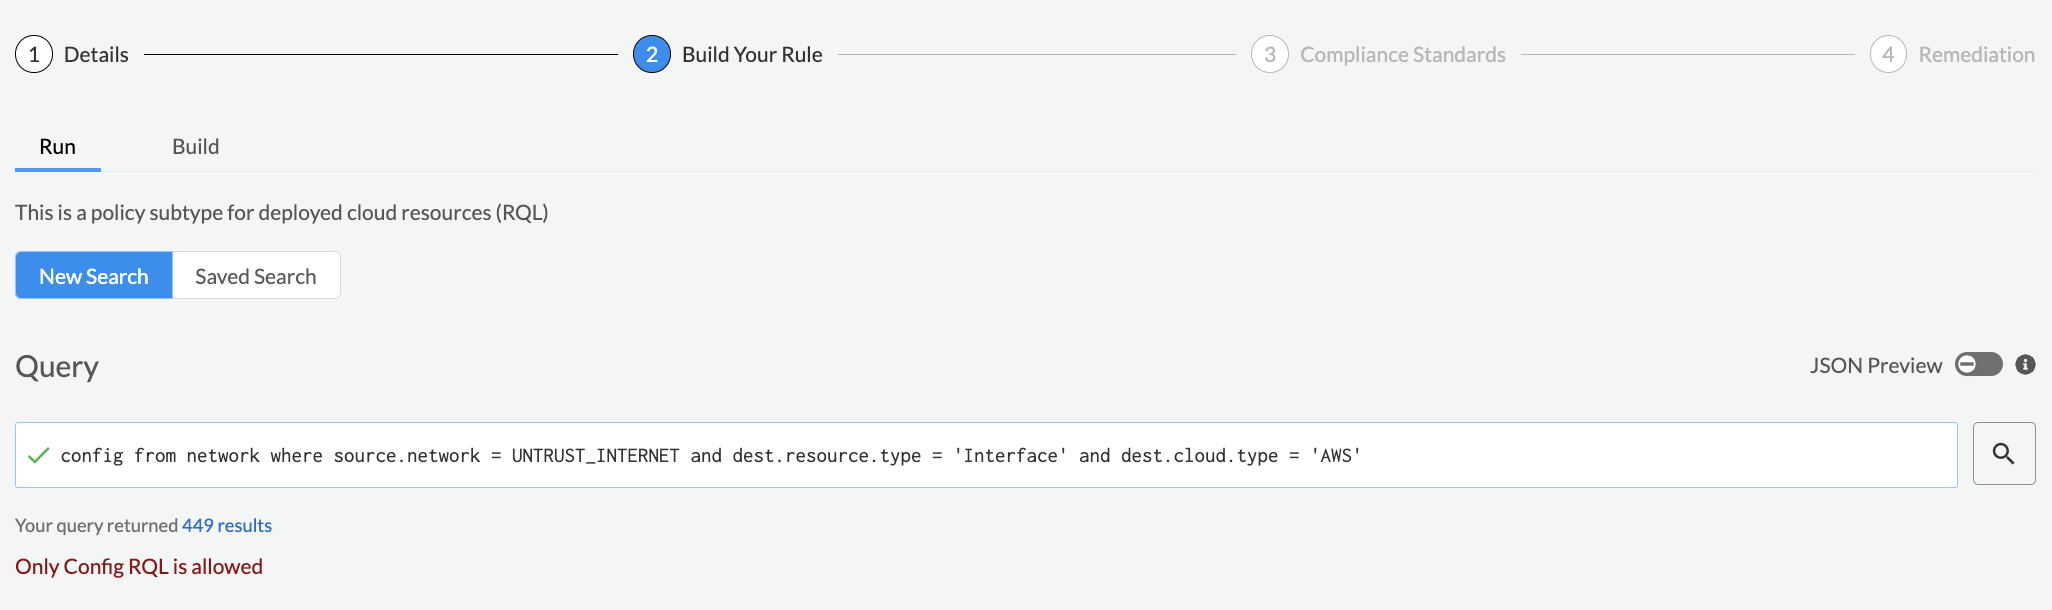Image resolution: width=2052 pixels, height=610 pixels.
Task: Click the step 3 circle icon
Action: (x=1269, y=55)
